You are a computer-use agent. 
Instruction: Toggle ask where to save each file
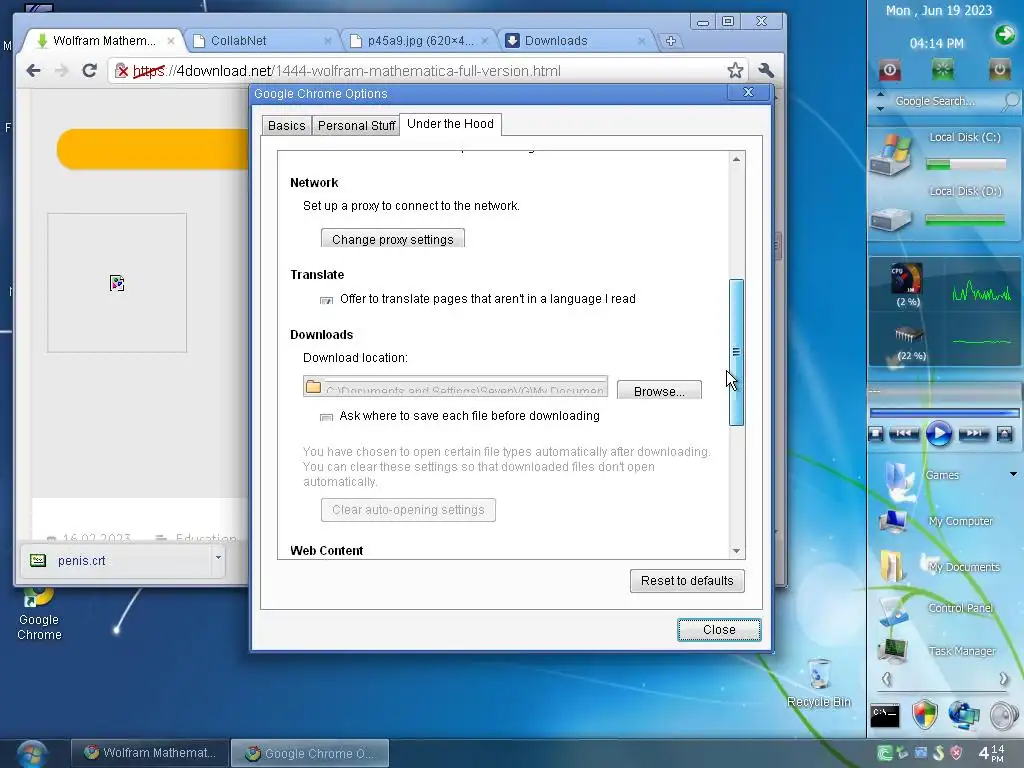coord(327,417)
